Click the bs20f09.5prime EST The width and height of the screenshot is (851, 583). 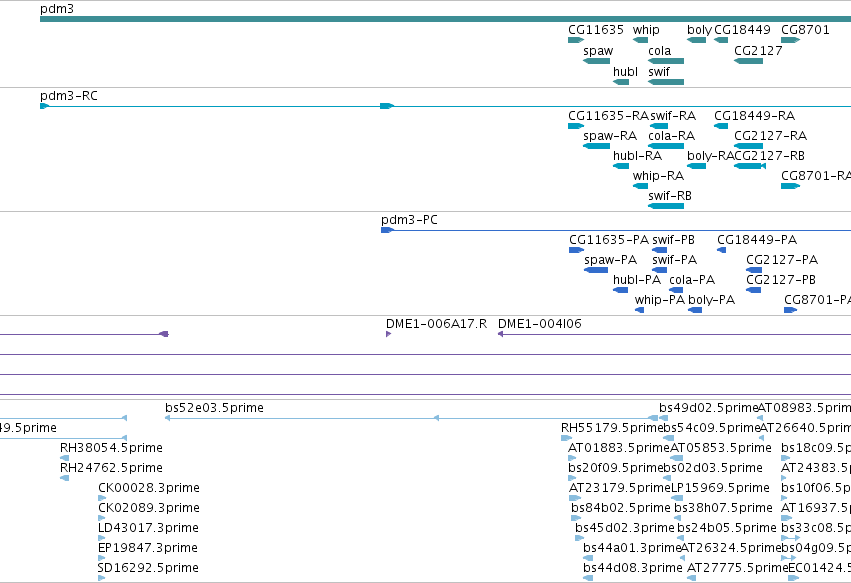point(573,478)
